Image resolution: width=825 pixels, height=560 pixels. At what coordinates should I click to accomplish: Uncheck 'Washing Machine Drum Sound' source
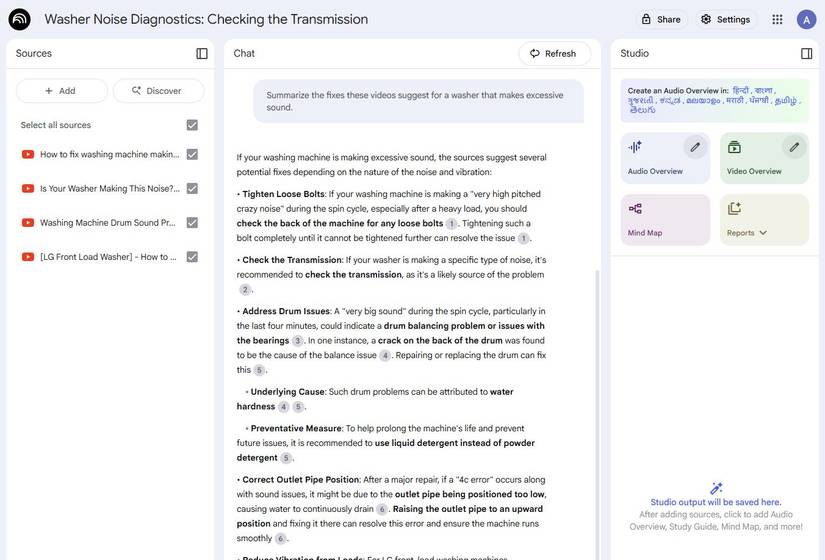(x=192, y=223)
